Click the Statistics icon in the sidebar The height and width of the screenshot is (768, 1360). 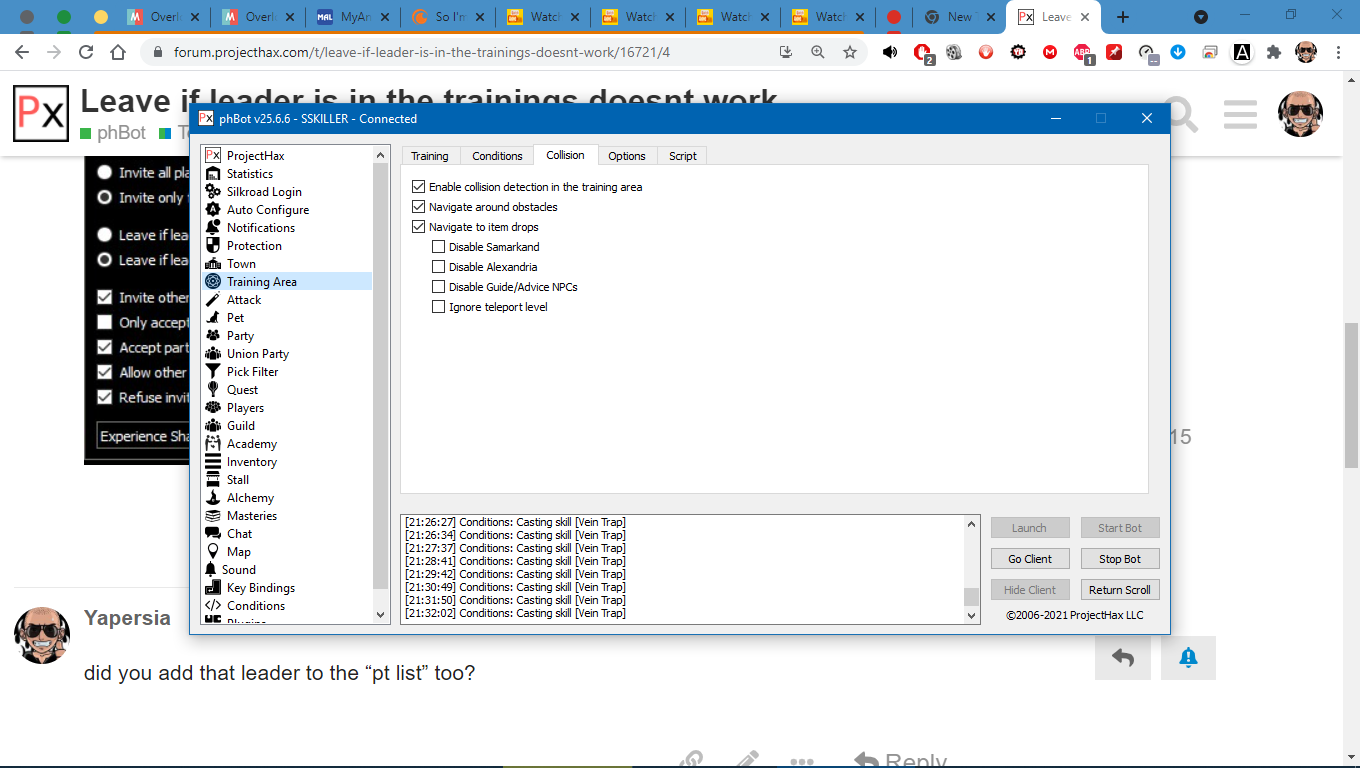212,174
